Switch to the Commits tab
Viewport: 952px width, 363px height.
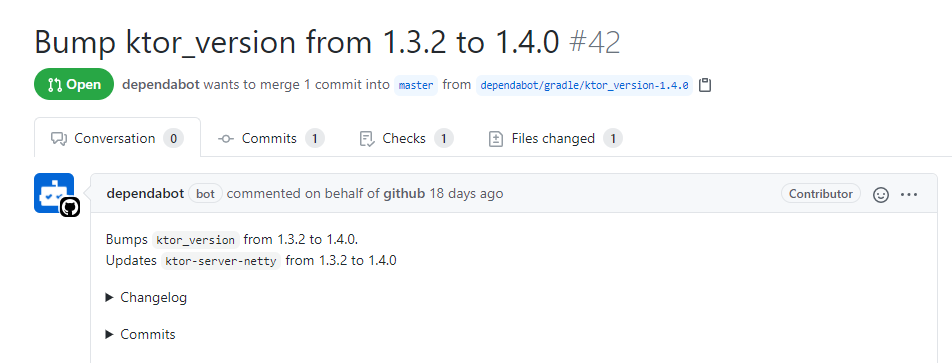pyautogui.click(x=271, y=139)
